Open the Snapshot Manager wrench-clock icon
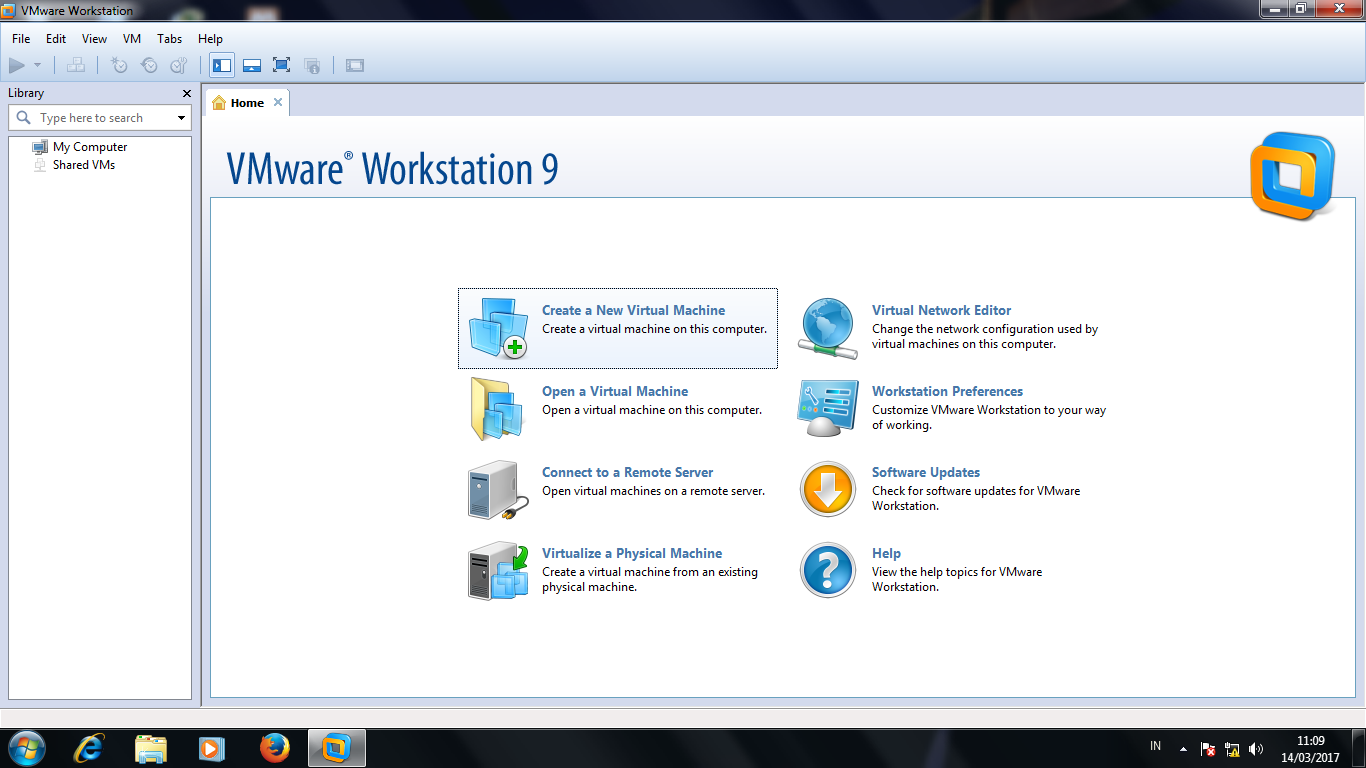1366x768 pixels. tap(179, 66)
